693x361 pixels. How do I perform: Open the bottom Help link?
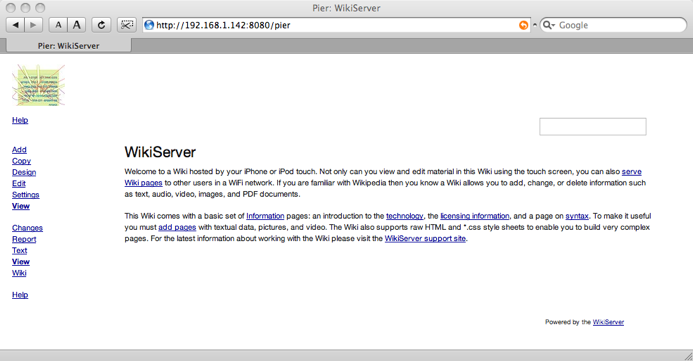click(x=20, y=295)
